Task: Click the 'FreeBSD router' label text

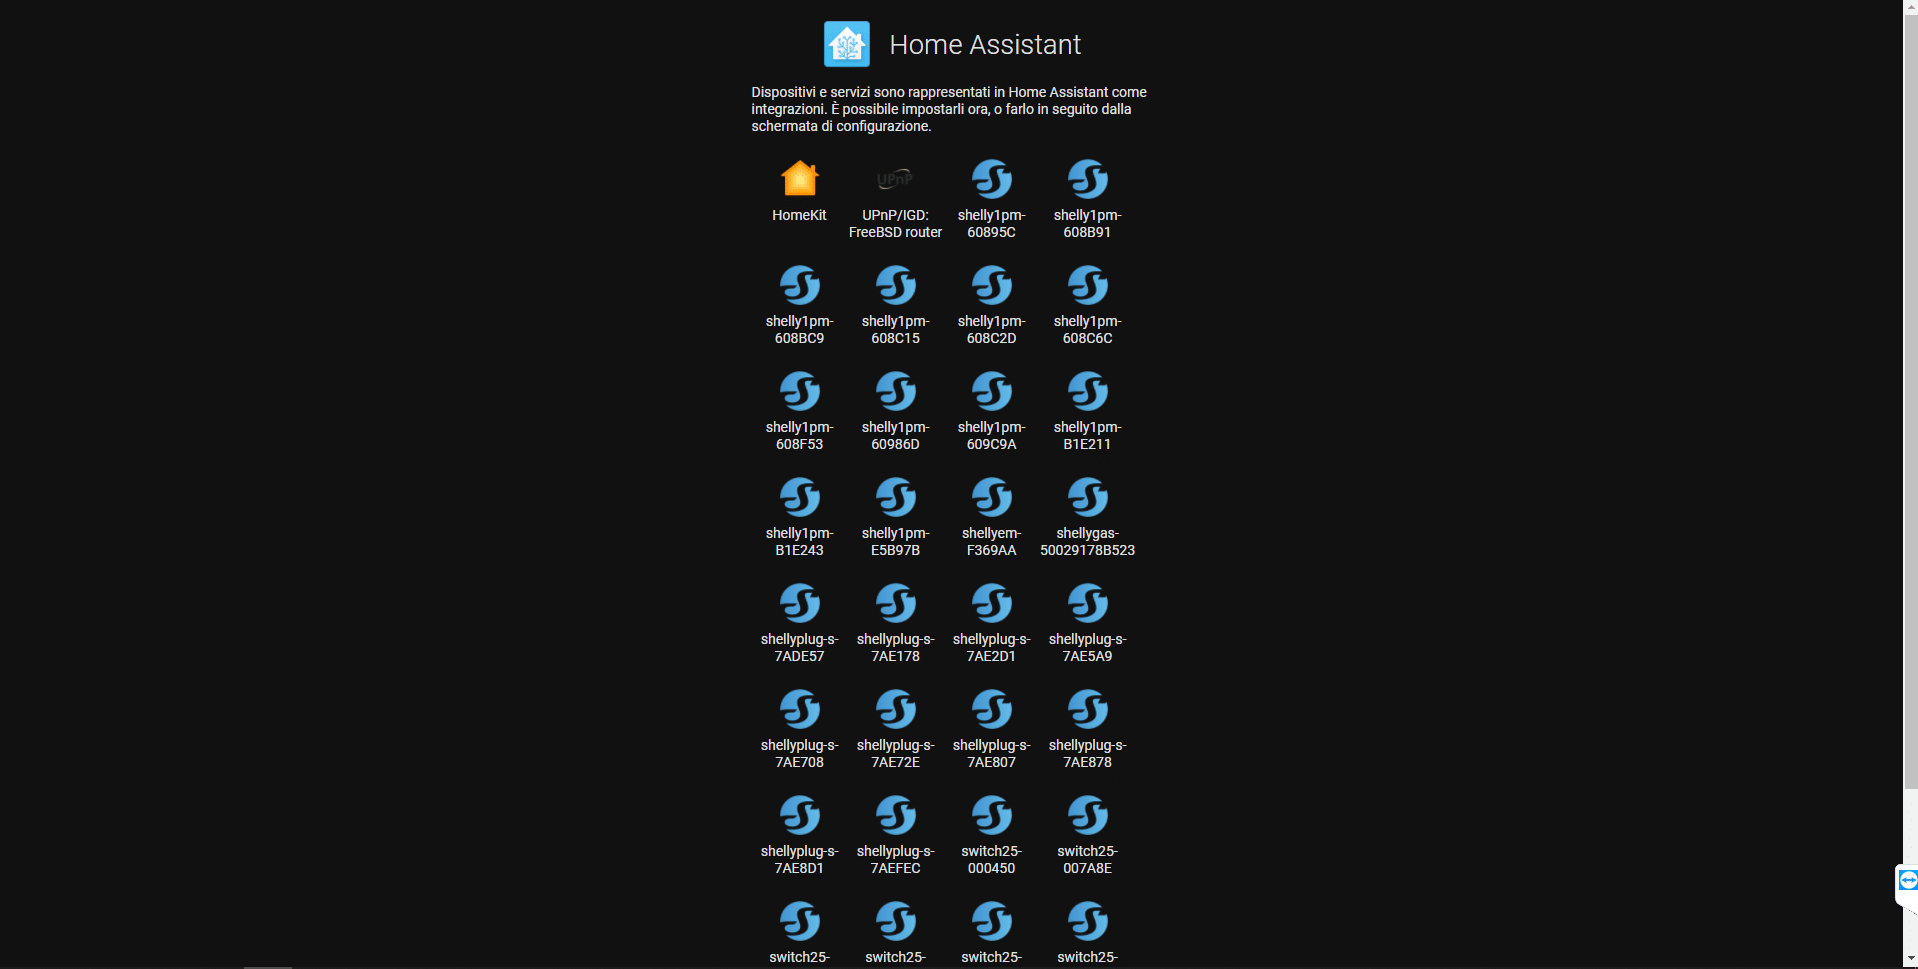Action: click(895, 232)
